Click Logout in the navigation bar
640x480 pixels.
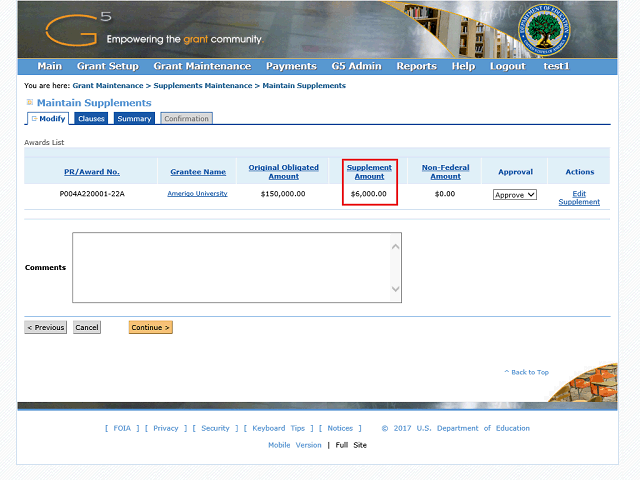point(508,66)
